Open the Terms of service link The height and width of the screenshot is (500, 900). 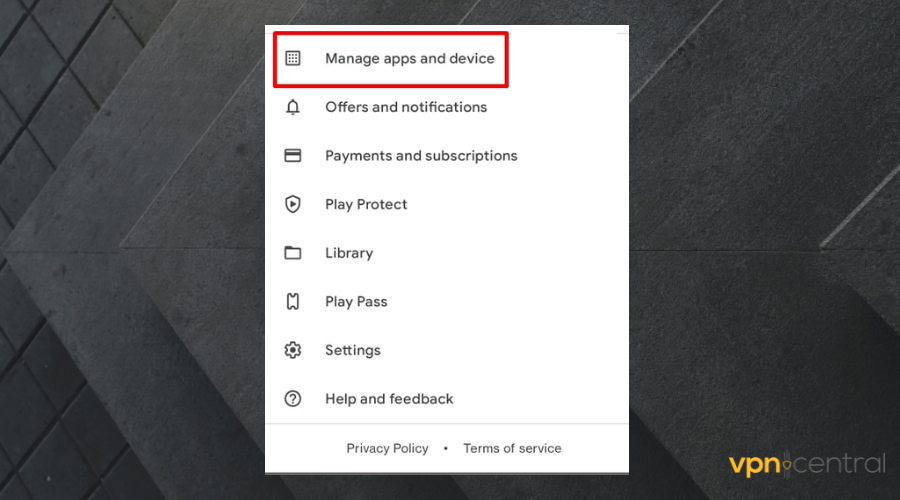pyautogui.click(x=512, y=449)
